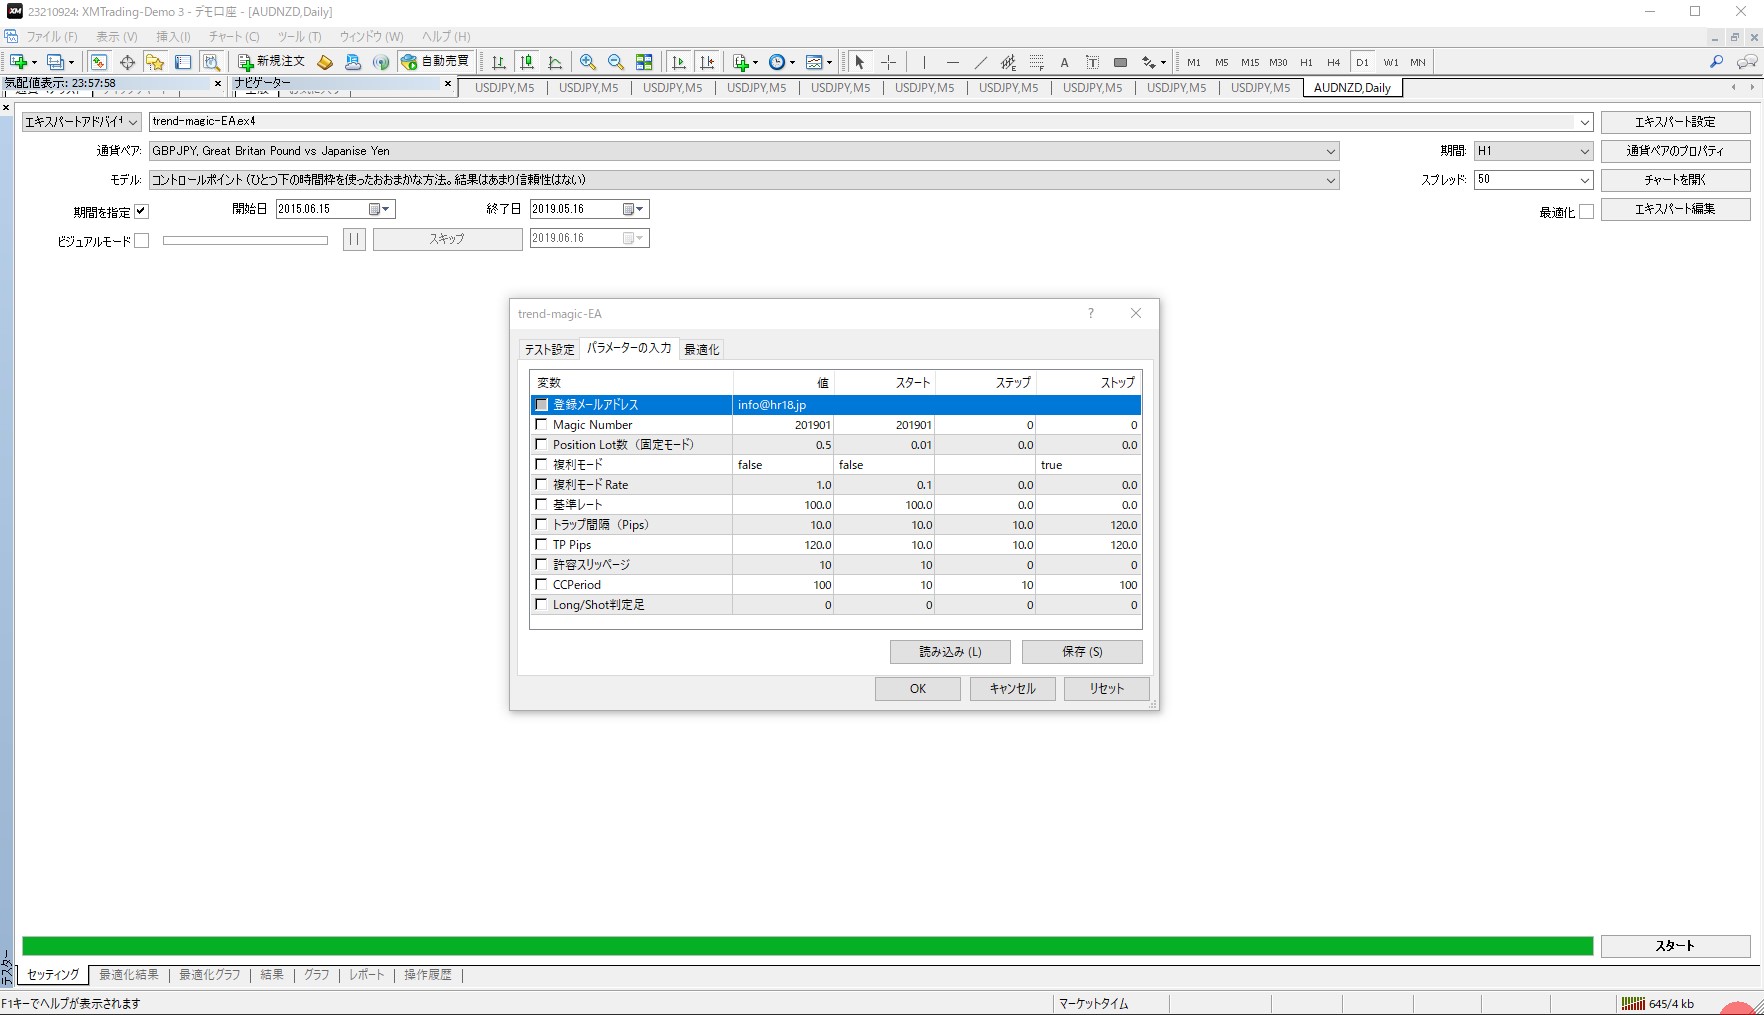Switch to the 最適化 dialog tab
Viewport: 1764px width, 1015px height.
coord(701,349)
